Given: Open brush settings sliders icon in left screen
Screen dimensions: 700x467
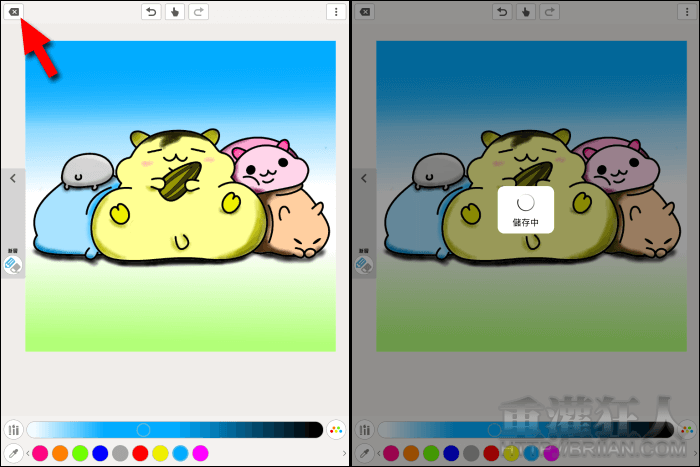Looking at the screenshot, I should click(x=13, y=430).
